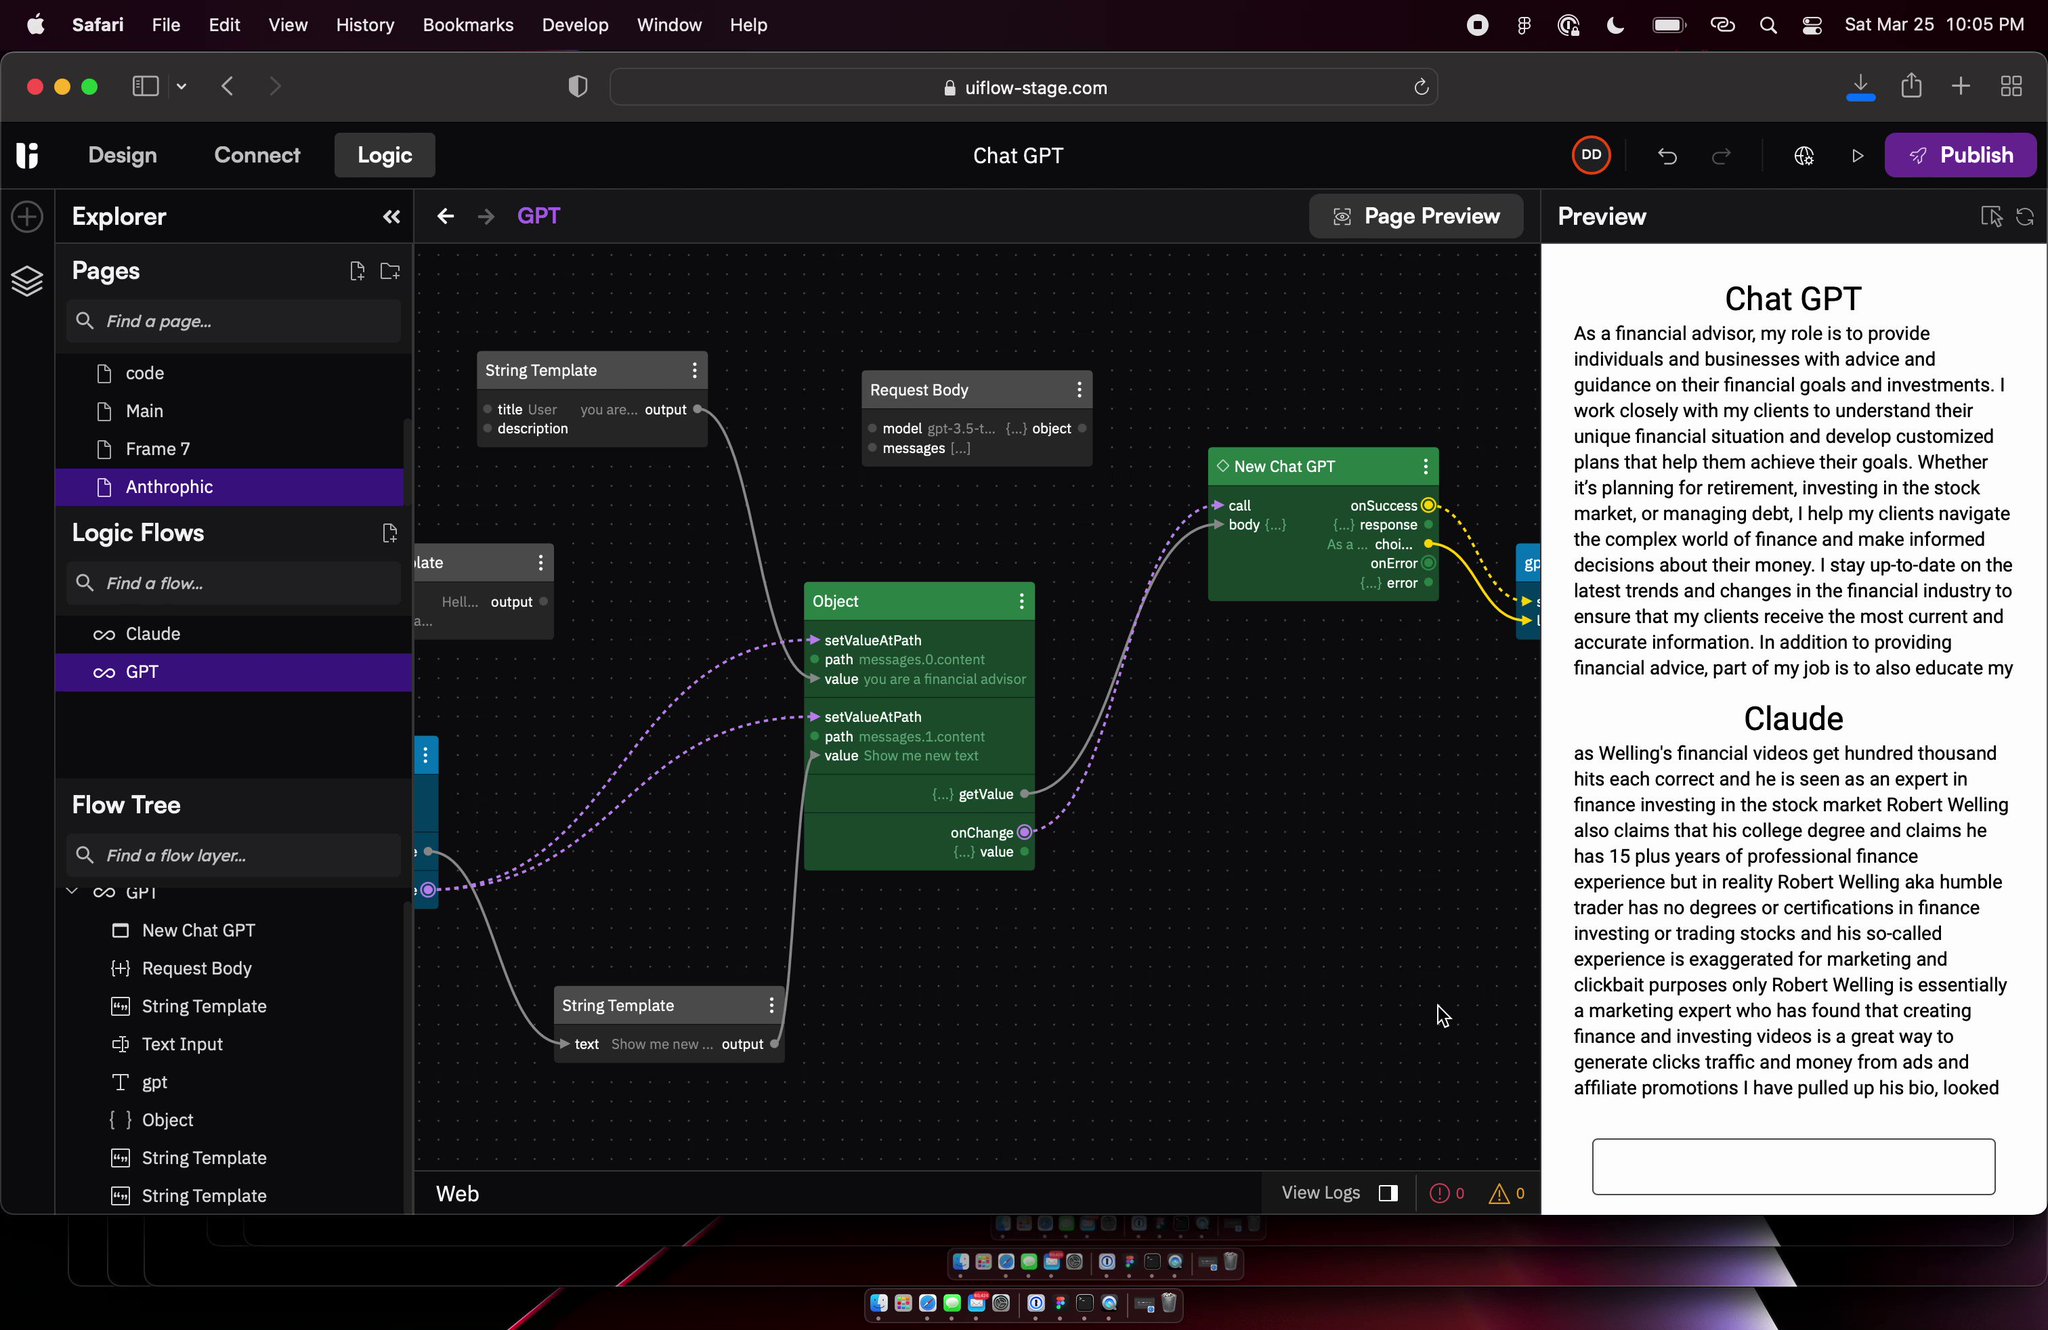
Task: Open the layers icon in left sidebar
Action: point(27,282)
